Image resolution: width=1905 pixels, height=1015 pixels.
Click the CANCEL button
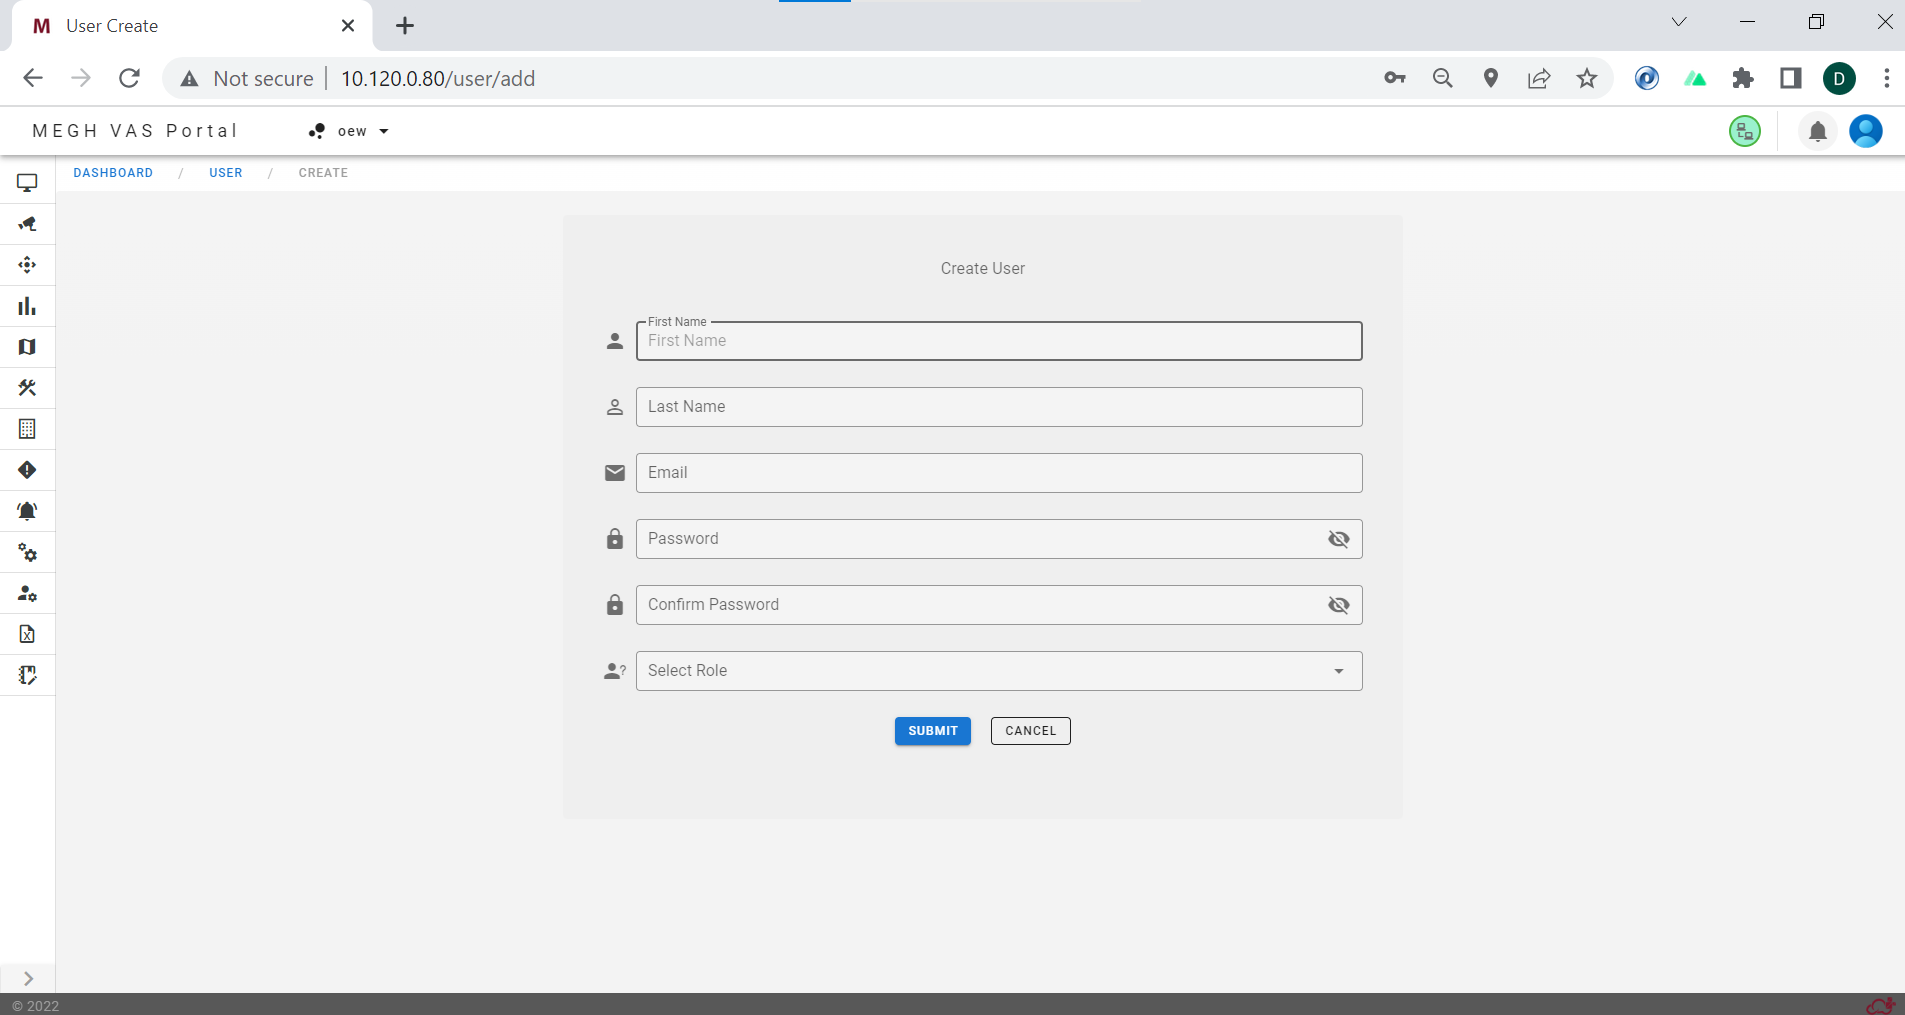1030,731
